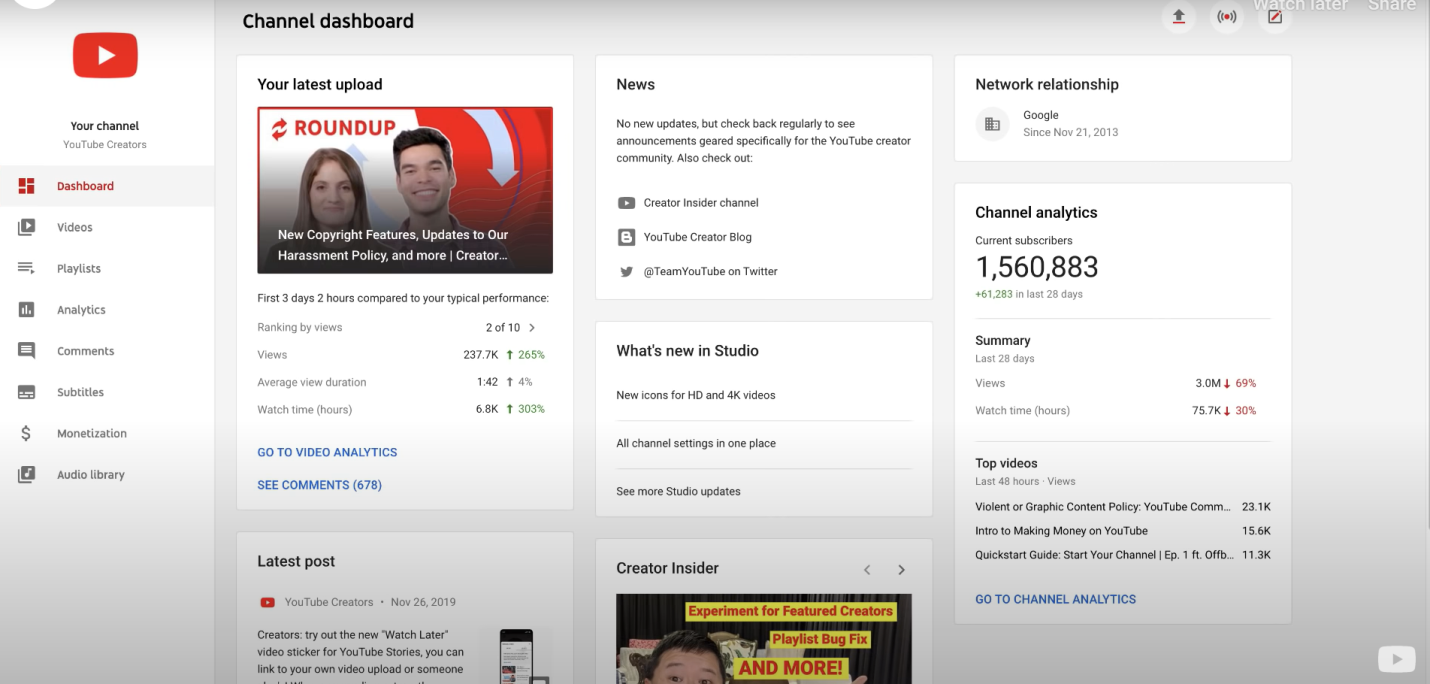The image size is (1430, 684).
Task: Click See more Studio updates
Action: (678, 492)
